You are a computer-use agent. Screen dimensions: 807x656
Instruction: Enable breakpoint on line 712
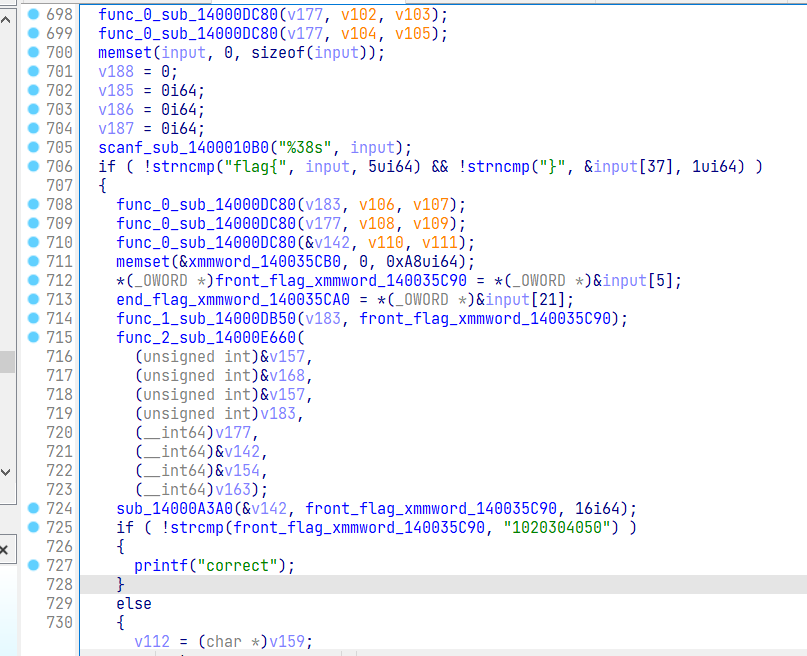tap(34, 280)
